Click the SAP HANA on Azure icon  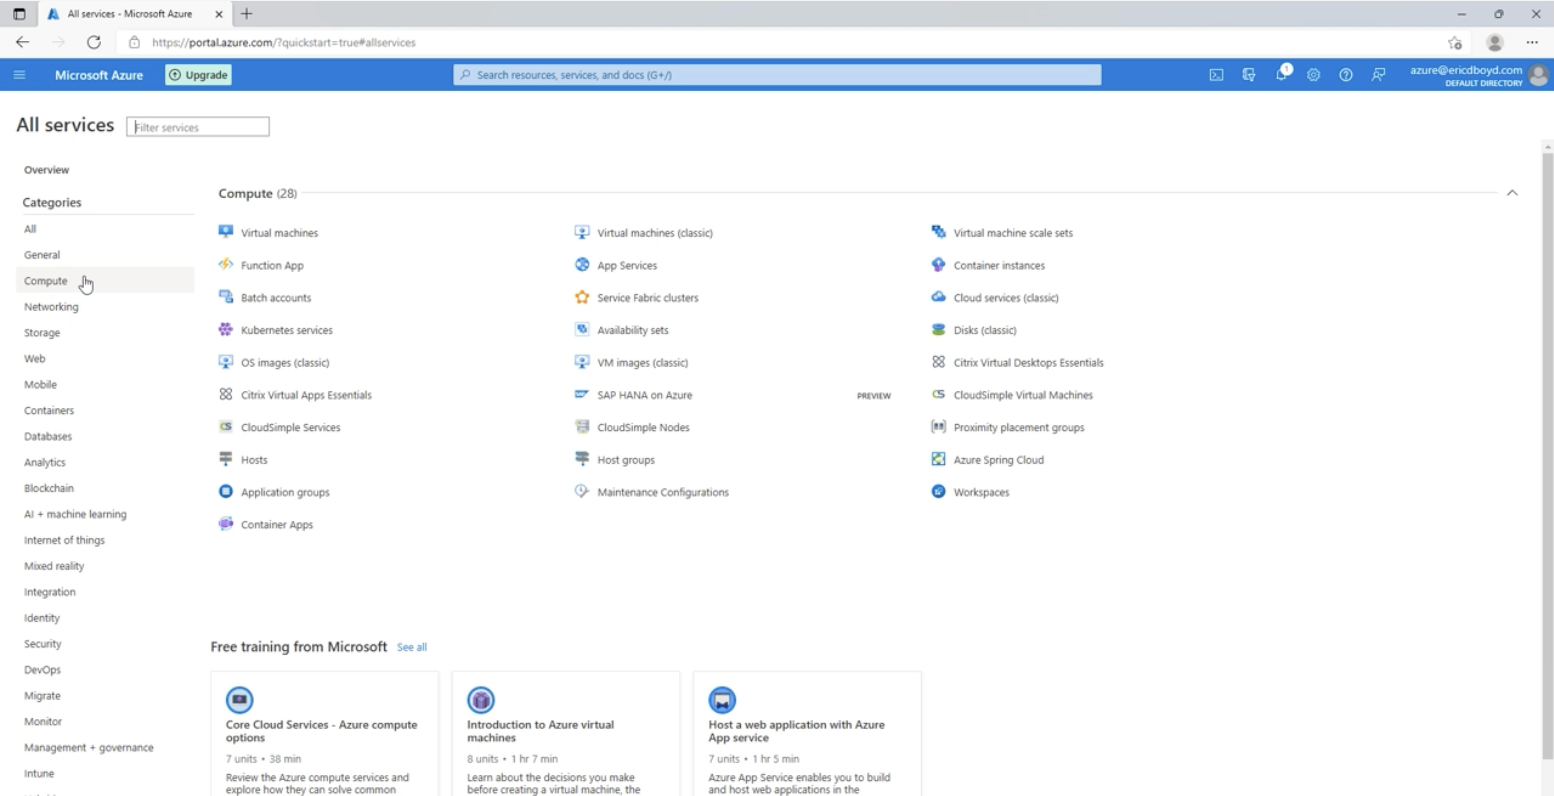click(582, 394)
